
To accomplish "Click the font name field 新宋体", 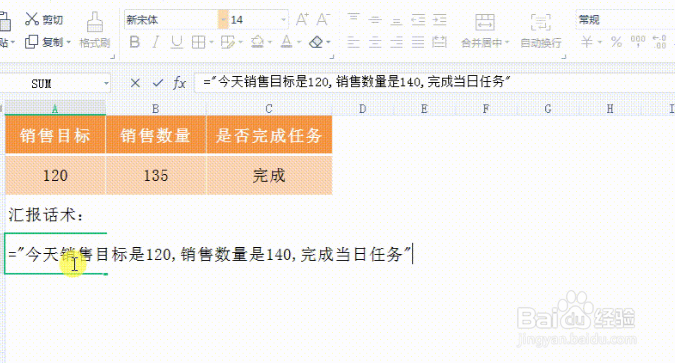I will (x=172, y=20).
